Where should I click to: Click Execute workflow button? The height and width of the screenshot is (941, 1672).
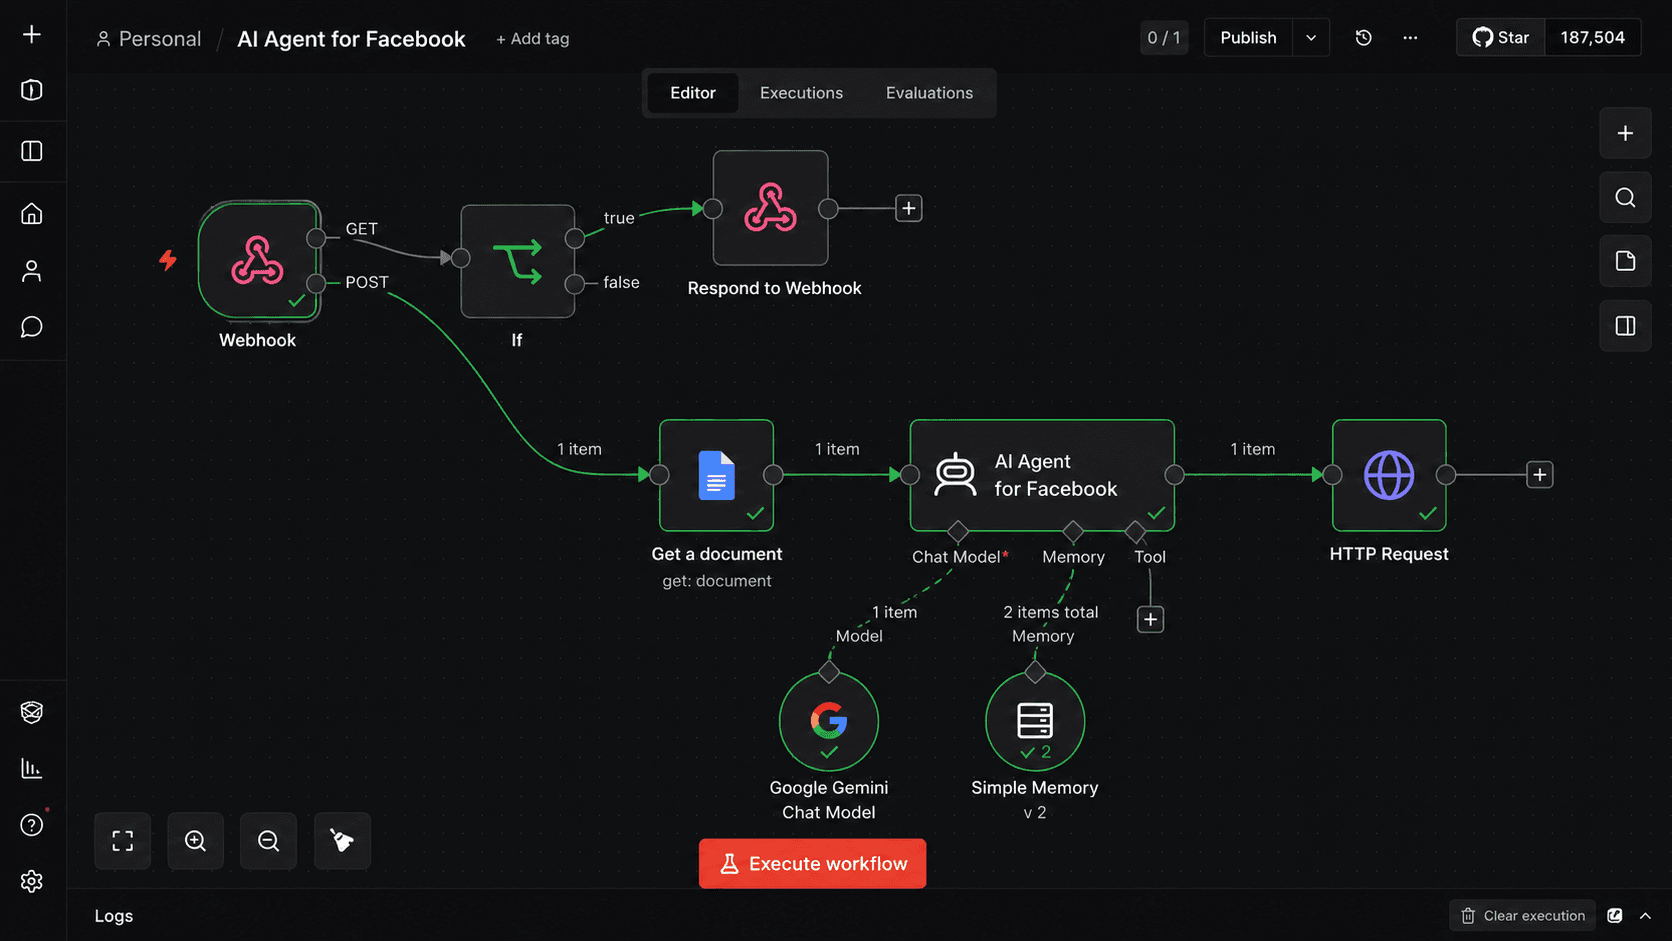812,864
